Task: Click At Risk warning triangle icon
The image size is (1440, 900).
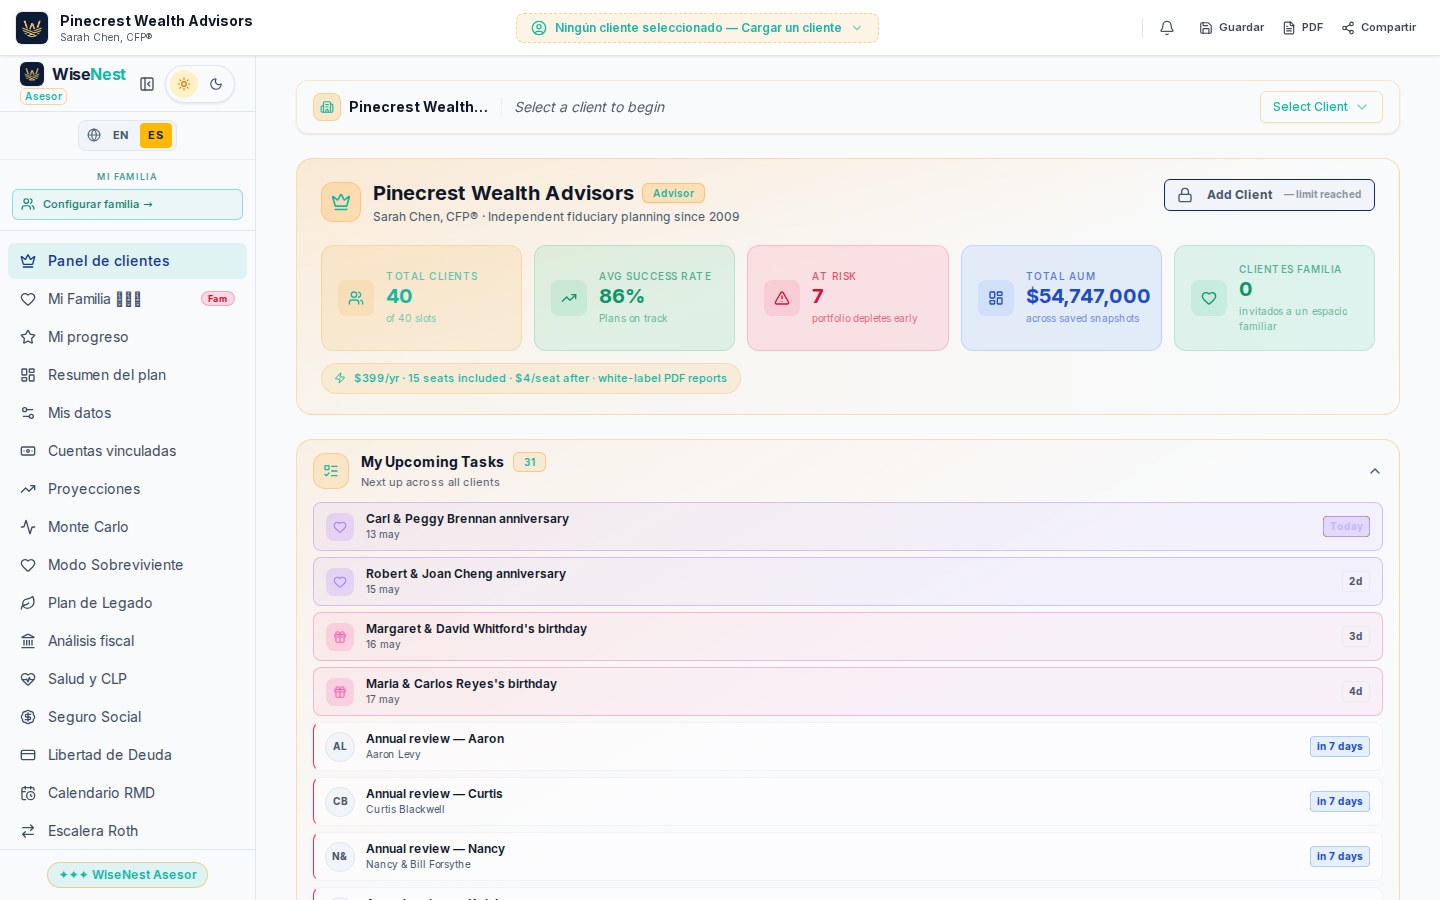Action: tap(782, 298)
